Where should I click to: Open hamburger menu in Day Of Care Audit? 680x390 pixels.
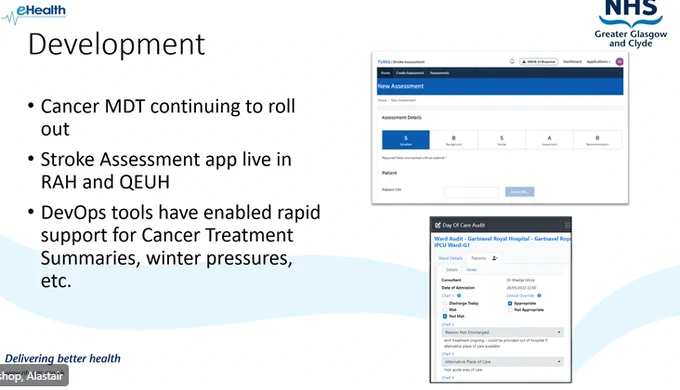tap(567, 225)
